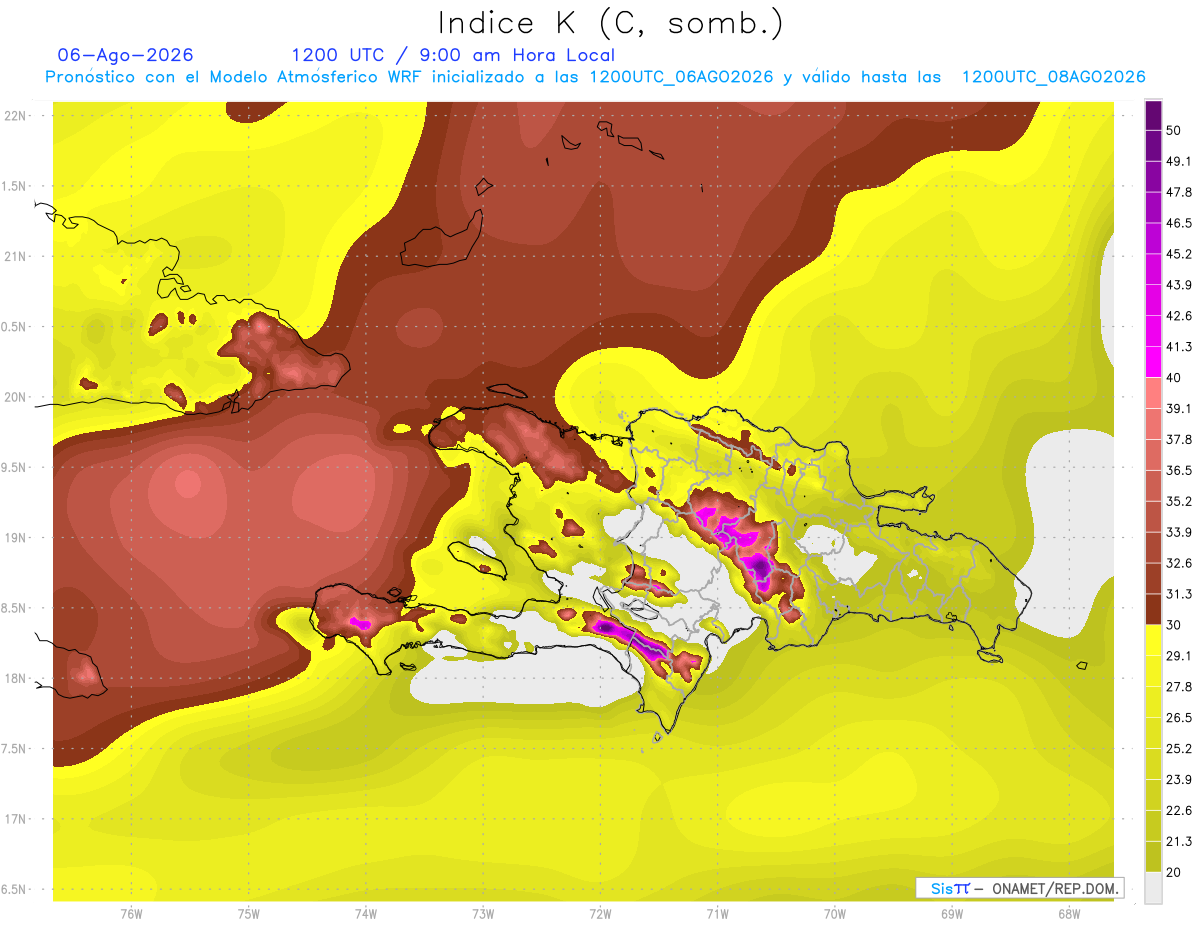Screen dimensions: 1200x927
Task: Click the legend value '22.6'
Action: click(x=1179, y=811)
